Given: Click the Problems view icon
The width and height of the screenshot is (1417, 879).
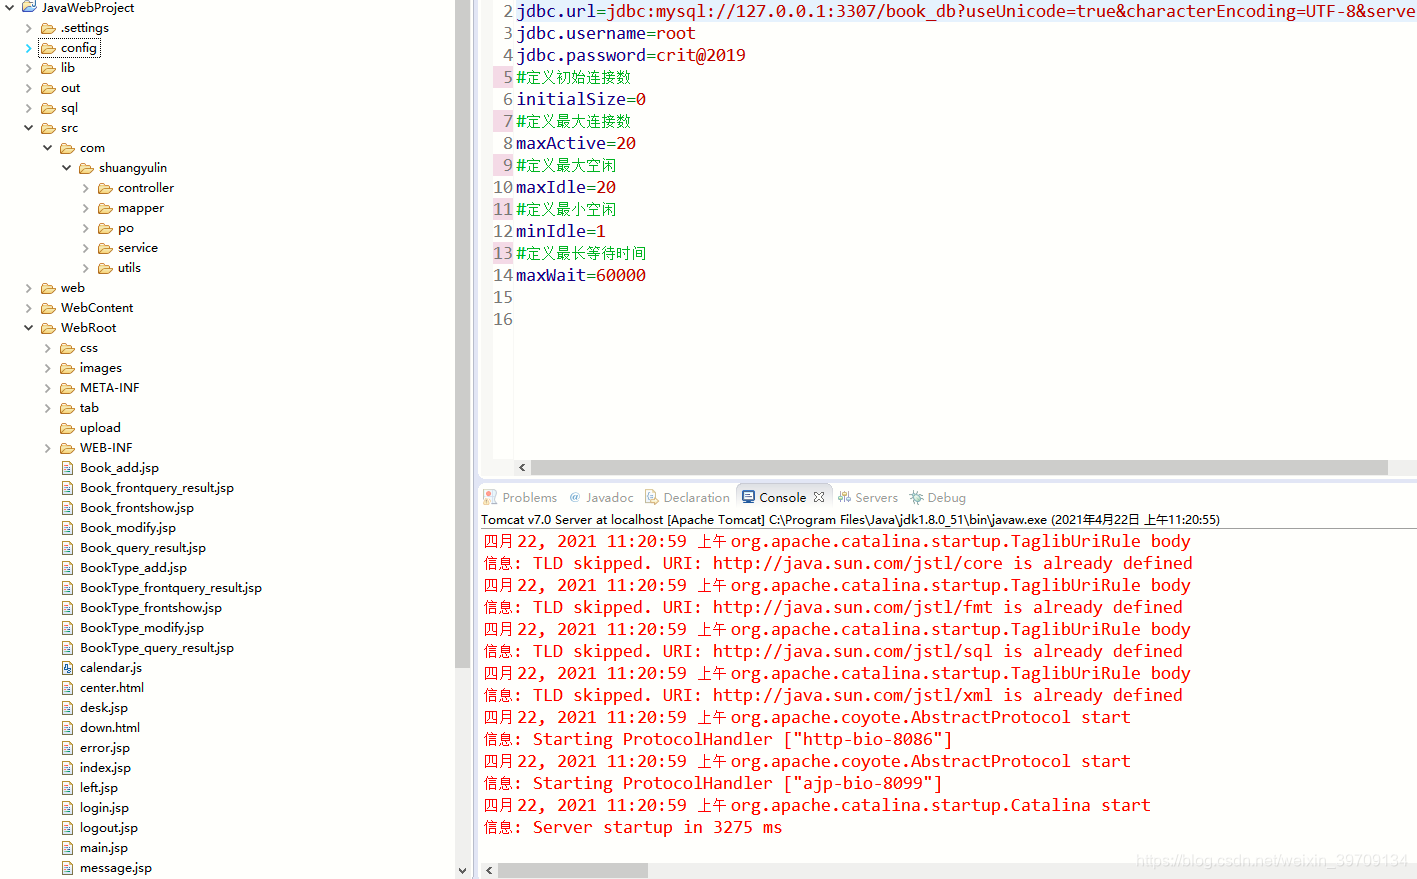Looking at the screenshot, I should (x=490, y=497).
